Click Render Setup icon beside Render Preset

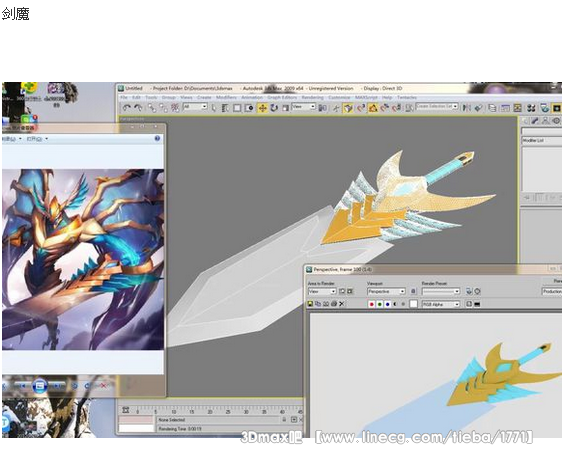[x=469, y=291]
